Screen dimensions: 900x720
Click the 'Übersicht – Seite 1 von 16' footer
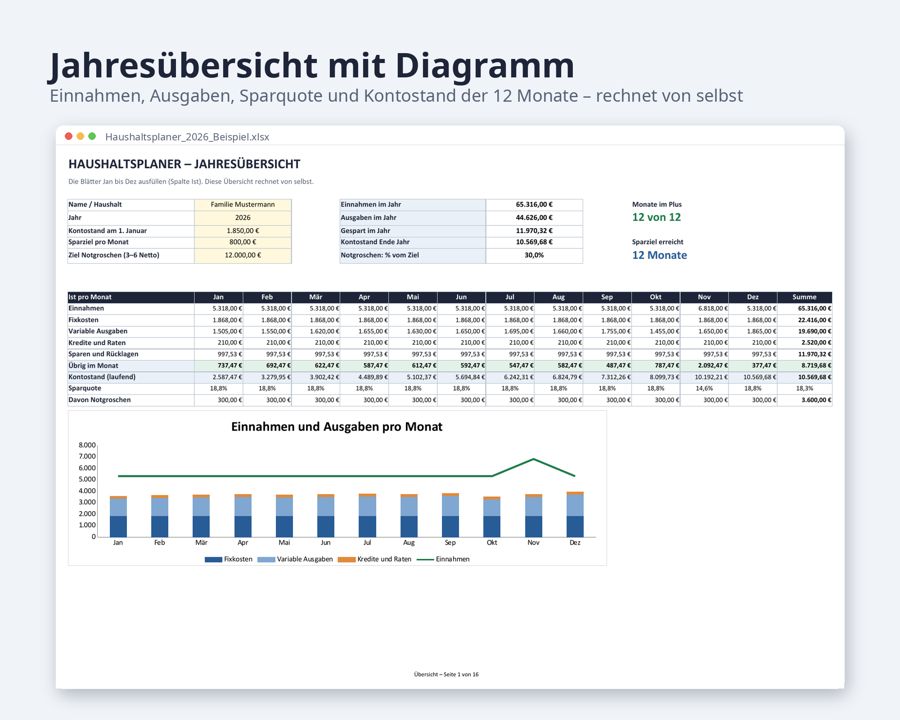tap(446, 674)
